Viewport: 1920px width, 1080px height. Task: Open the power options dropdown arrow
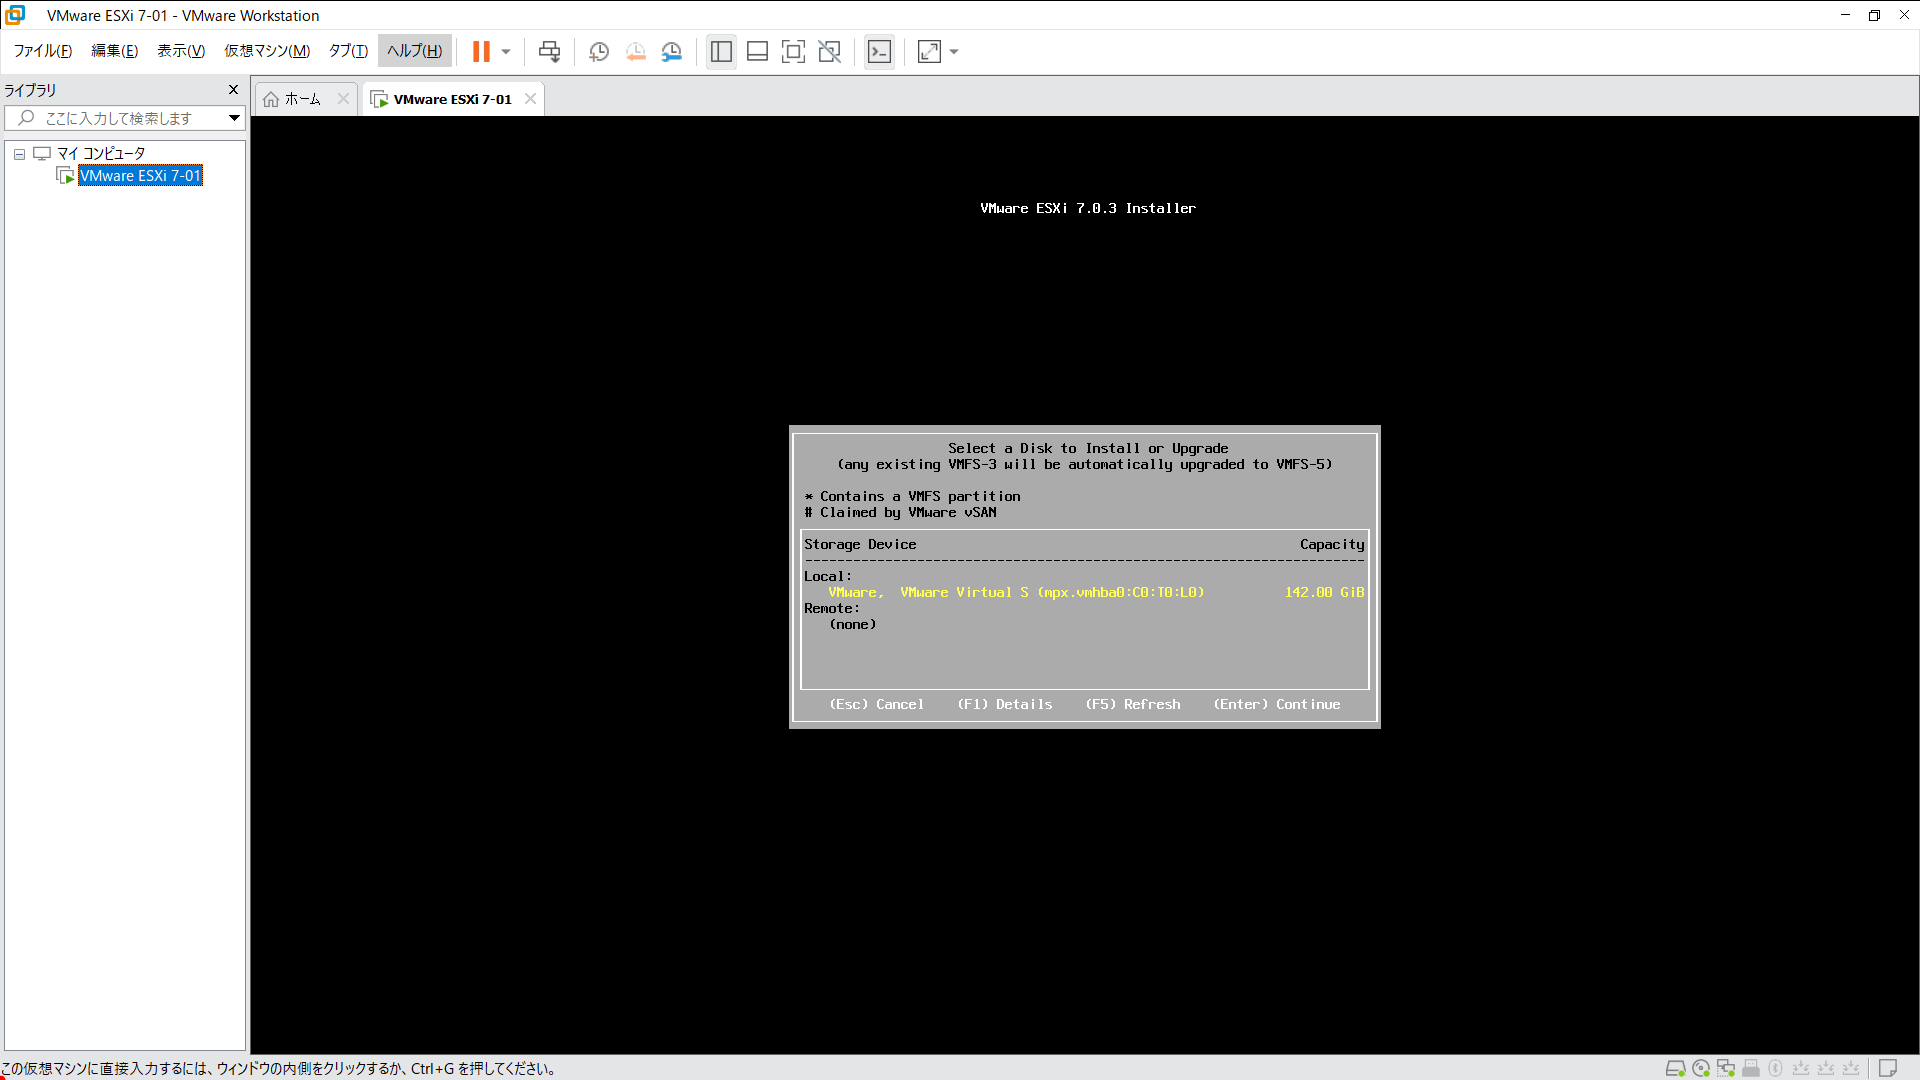pos(506,52)
